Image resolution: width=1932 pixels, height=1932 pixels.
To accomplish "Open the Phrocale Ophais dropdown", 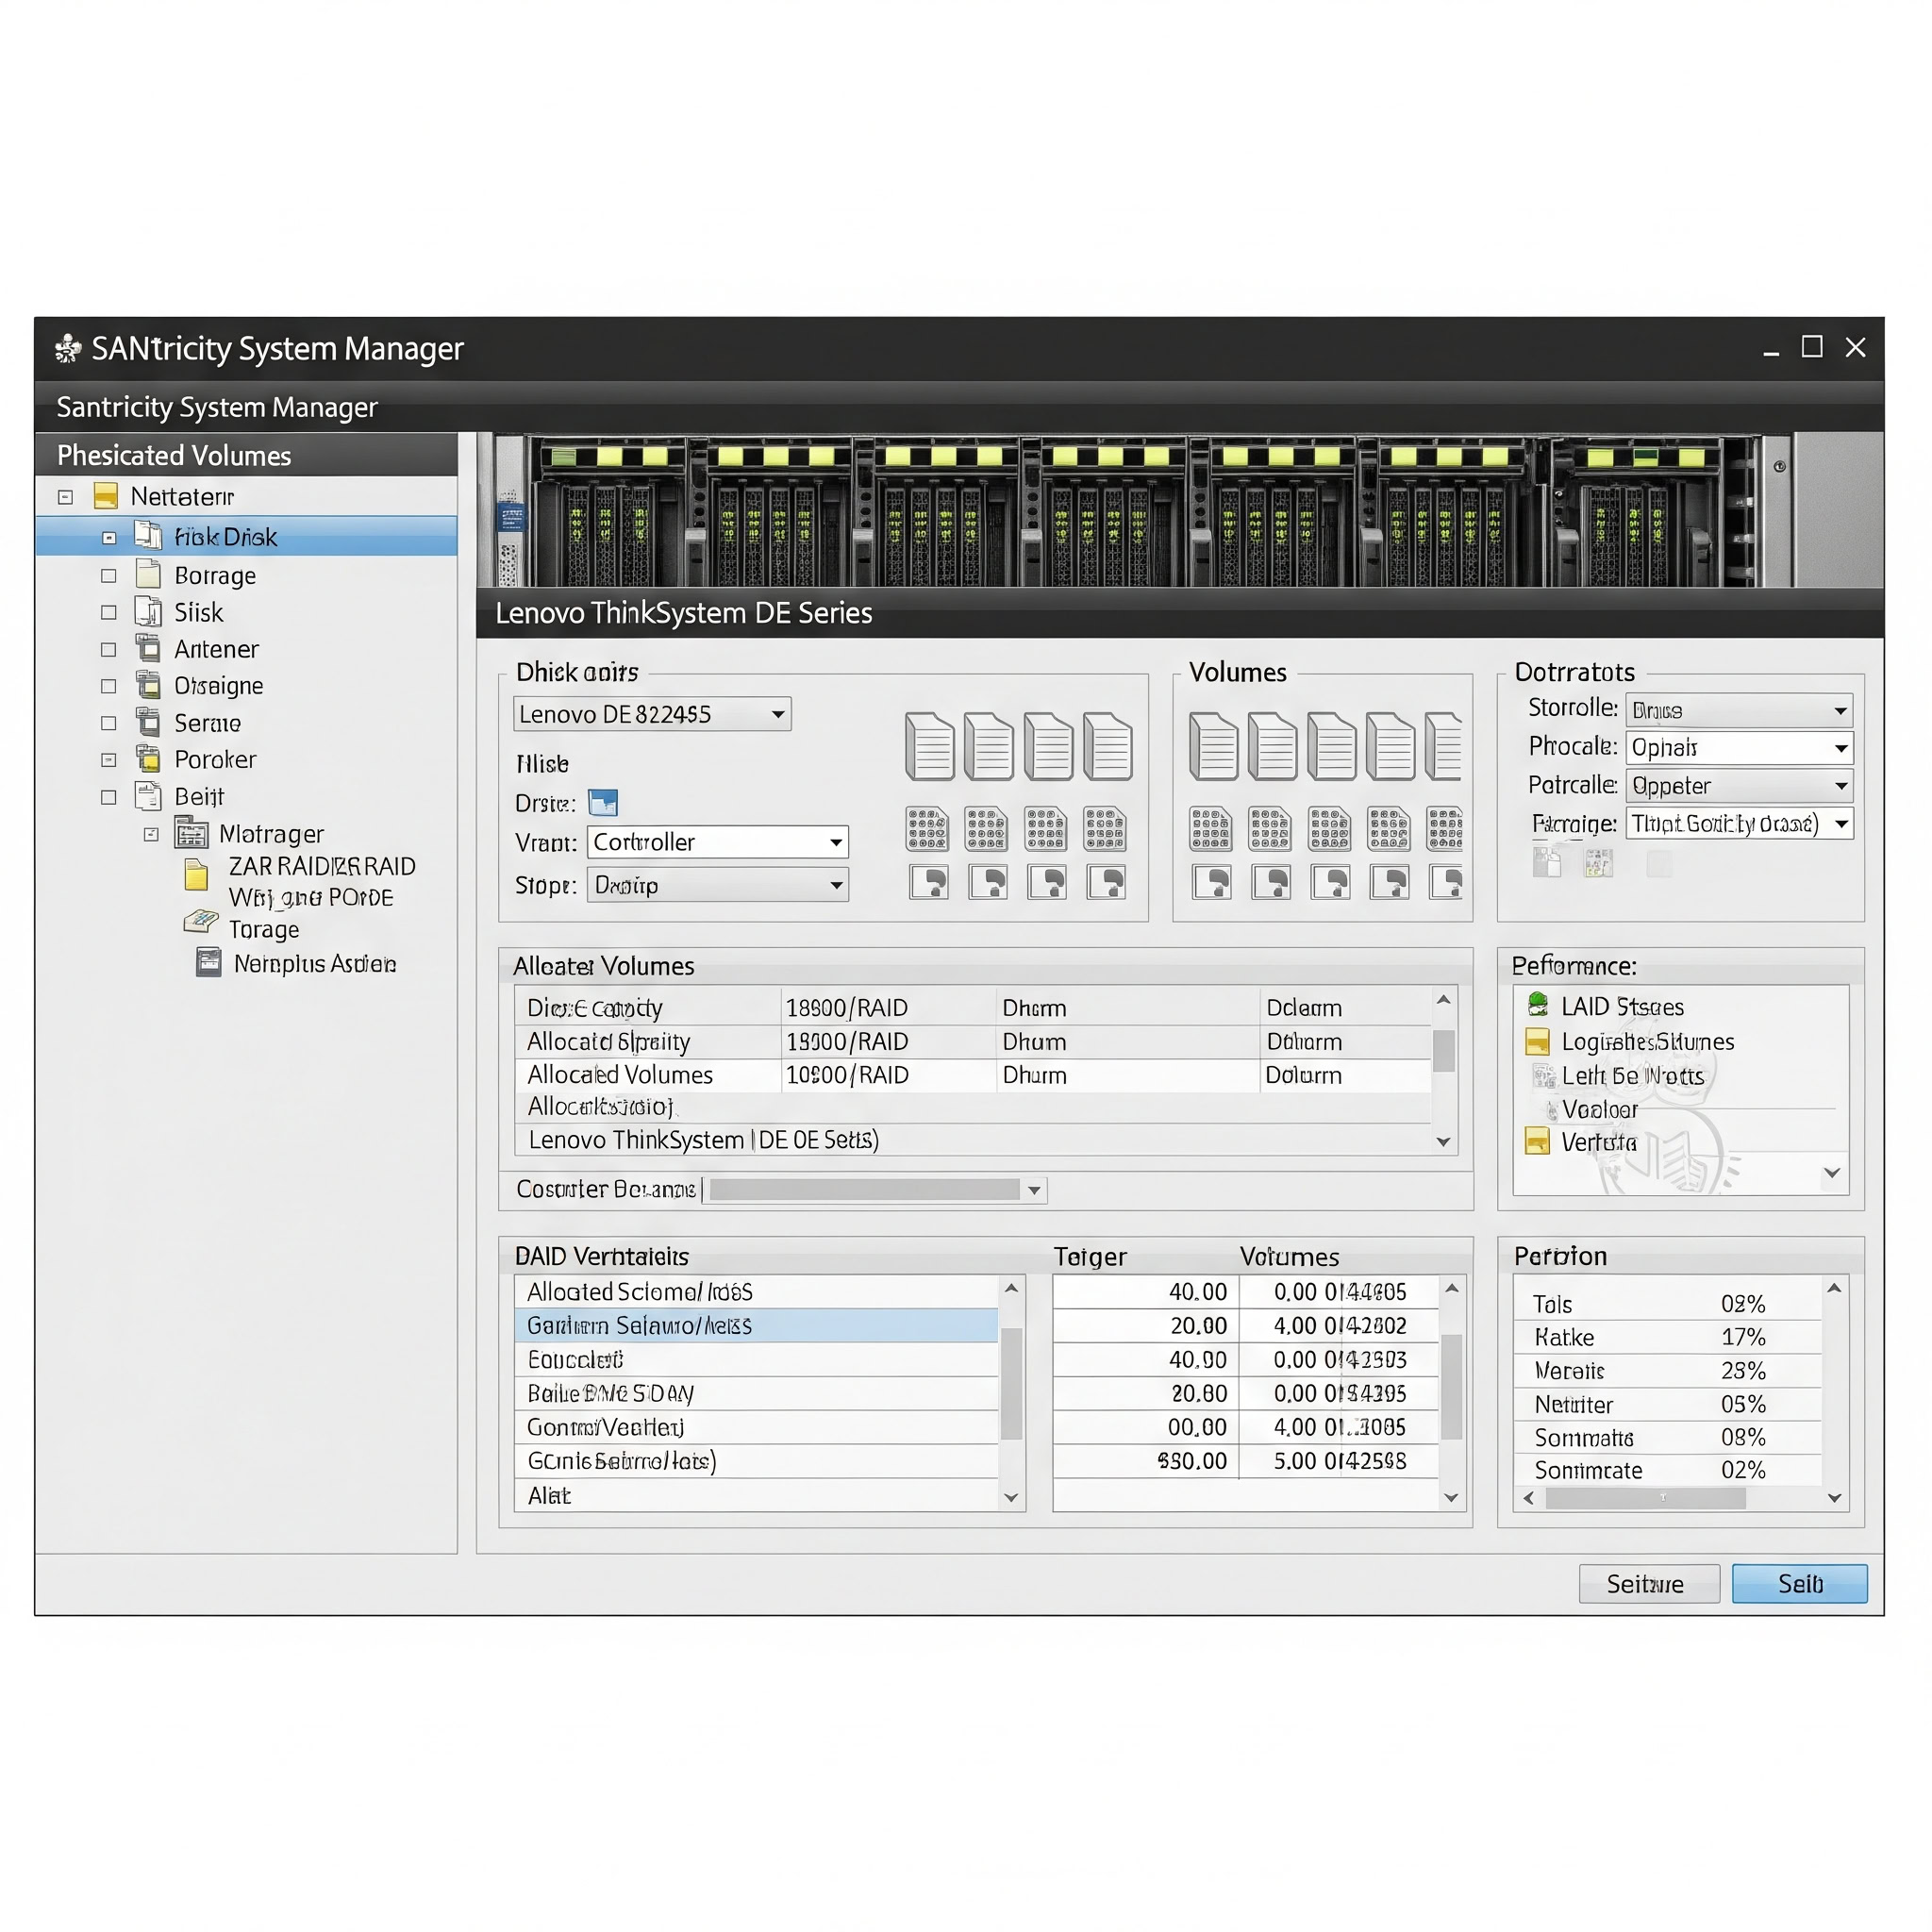I will coord(1739,748).
